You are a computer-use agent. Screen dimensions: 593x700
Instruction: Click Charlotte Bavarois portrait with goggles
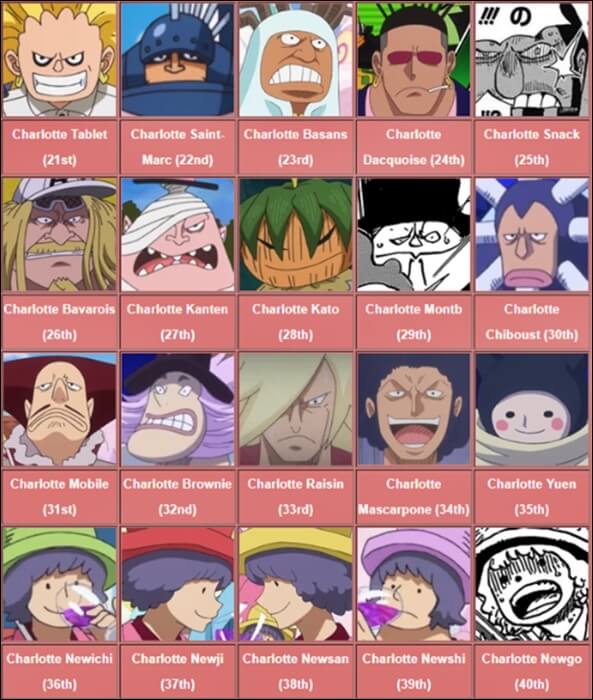59,234
